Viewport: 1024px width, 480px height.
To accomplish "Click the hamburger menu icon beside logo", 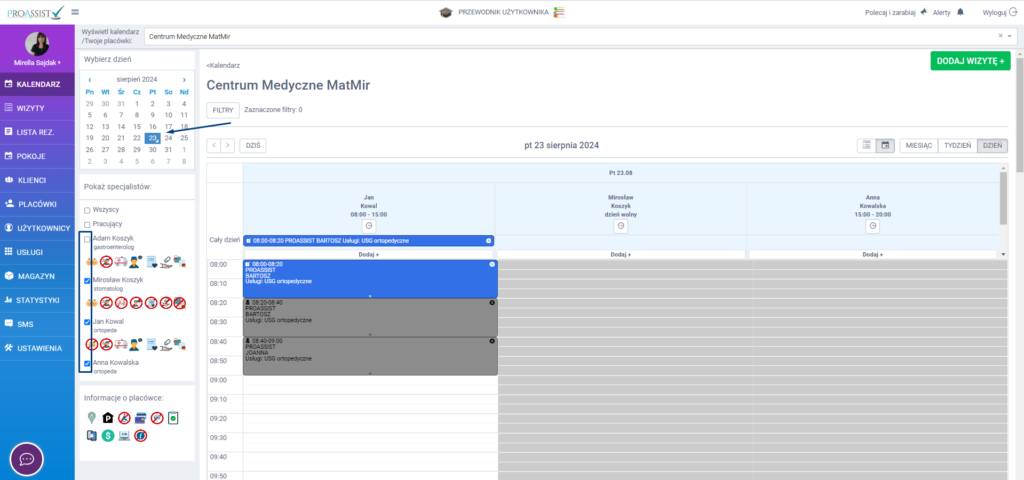I will pos(75,12).
